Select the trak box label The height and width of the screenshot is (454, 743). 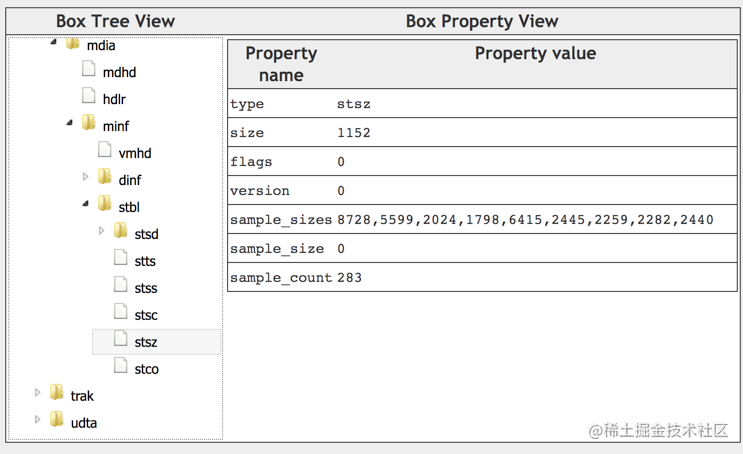tap(82, 396)
